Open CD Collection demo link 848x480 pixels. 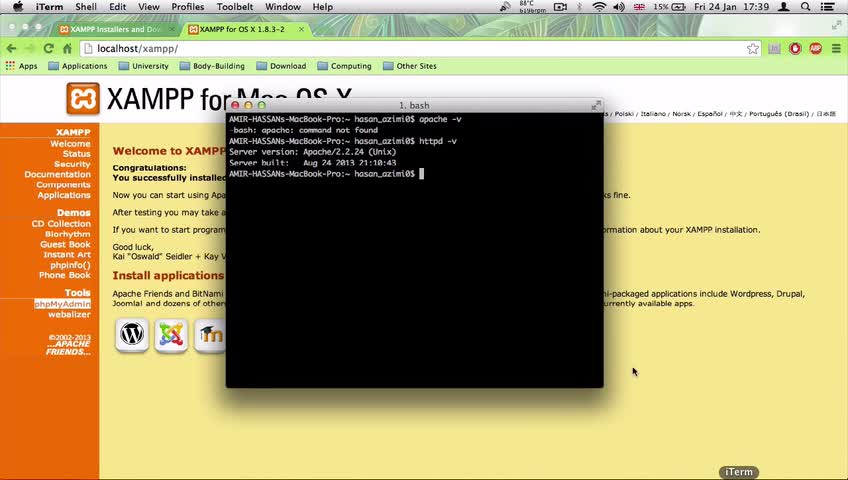(x=61, y=224)
